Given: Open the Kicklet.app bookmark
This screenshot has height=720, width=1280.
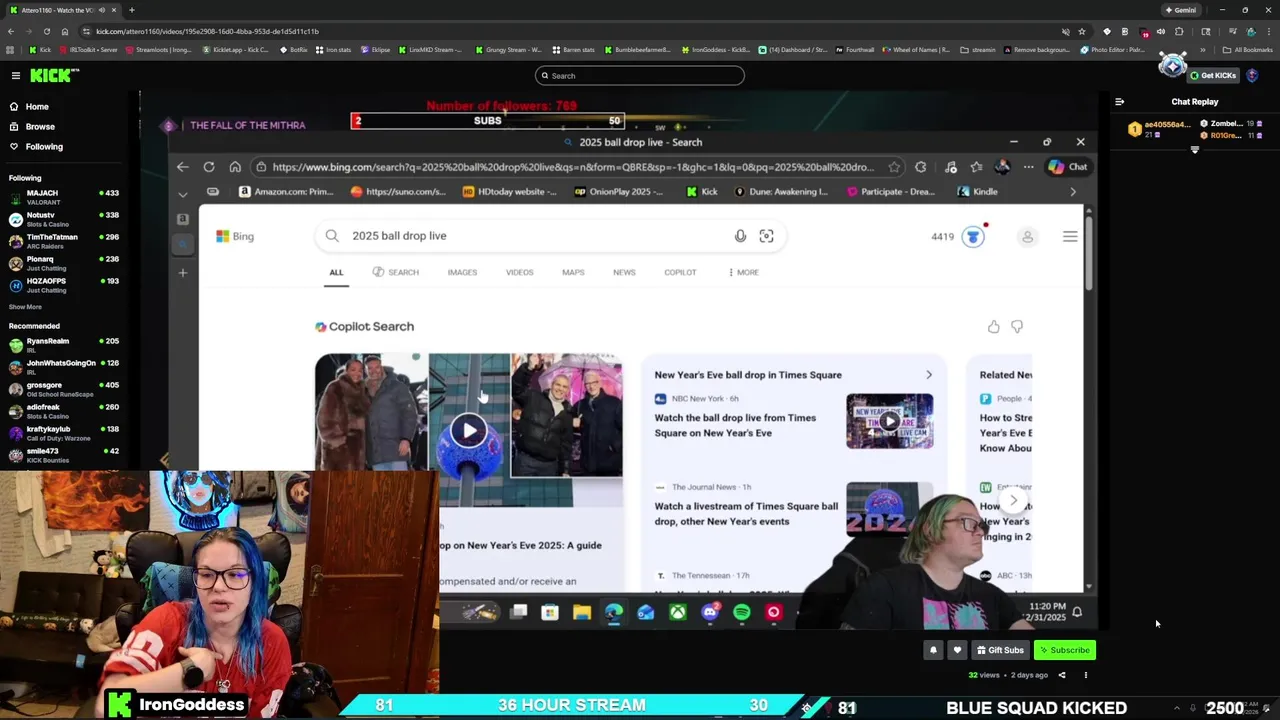Looking at the screenshot, I should pos(236,49).
